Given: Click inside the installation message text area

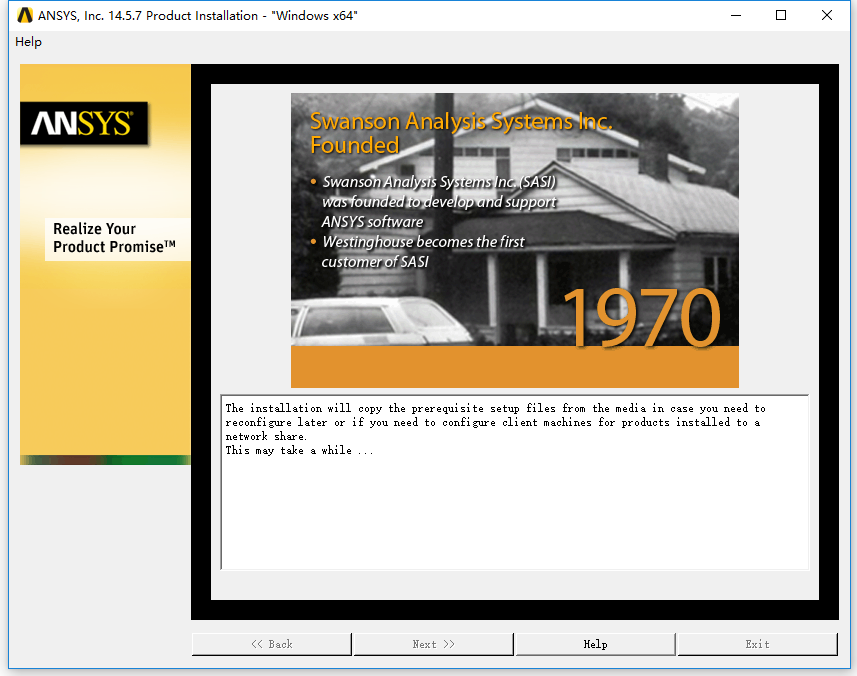Looking at the screenshot, I should point(514,482).
